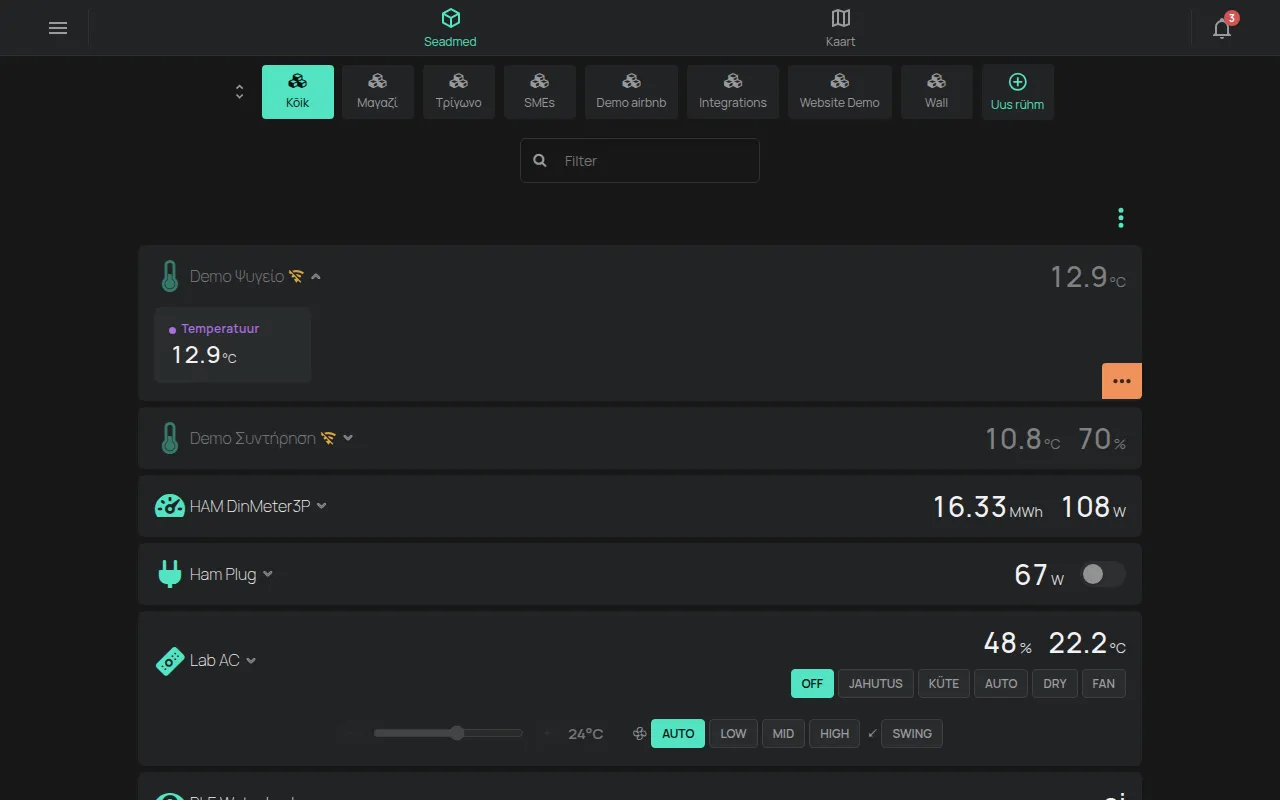Viewport: 1280px width, 800px height.
Task: Click the orange more-options button
Action: click(1122, 381)
